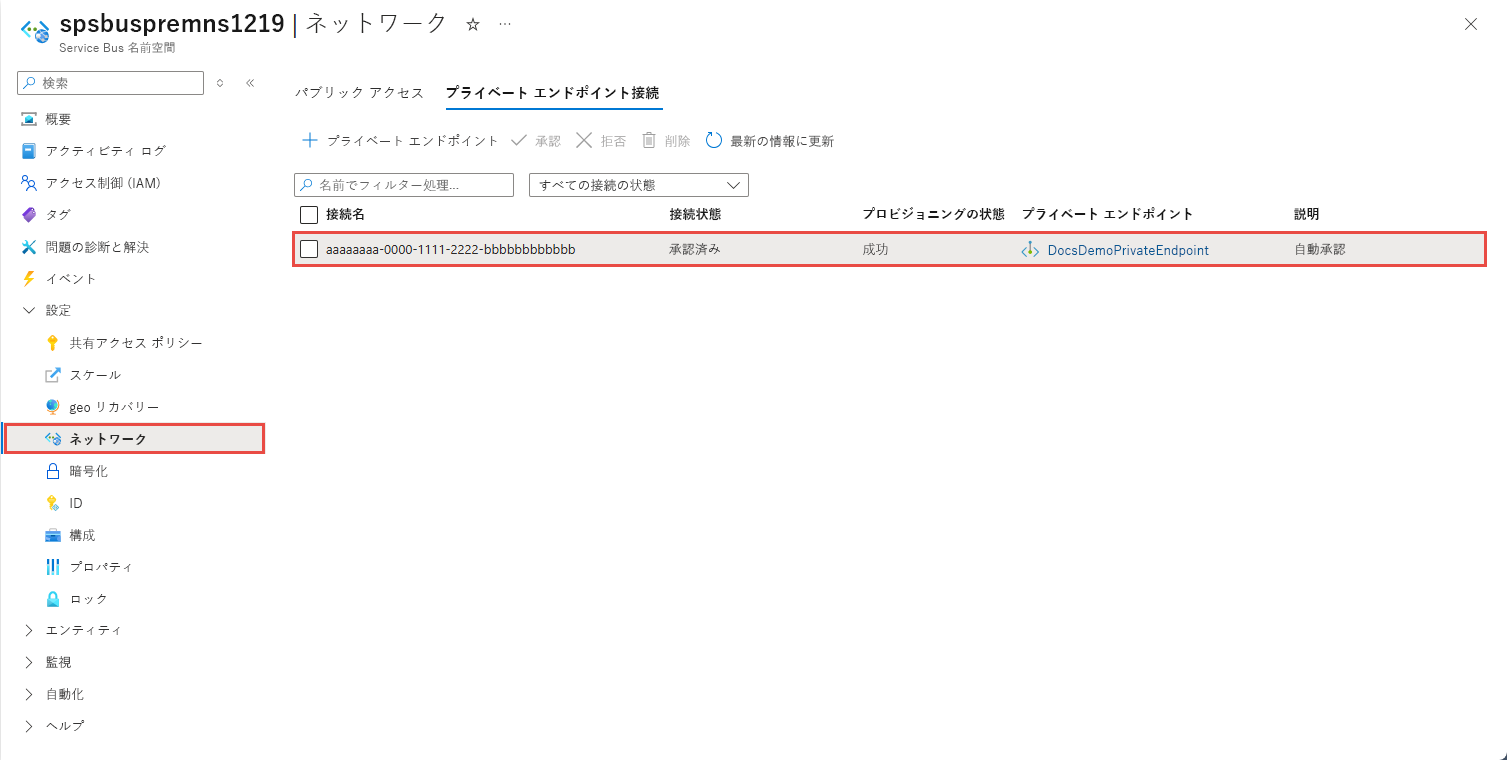Click 最新の情報に更新 refresh button

tap(770, 141)
